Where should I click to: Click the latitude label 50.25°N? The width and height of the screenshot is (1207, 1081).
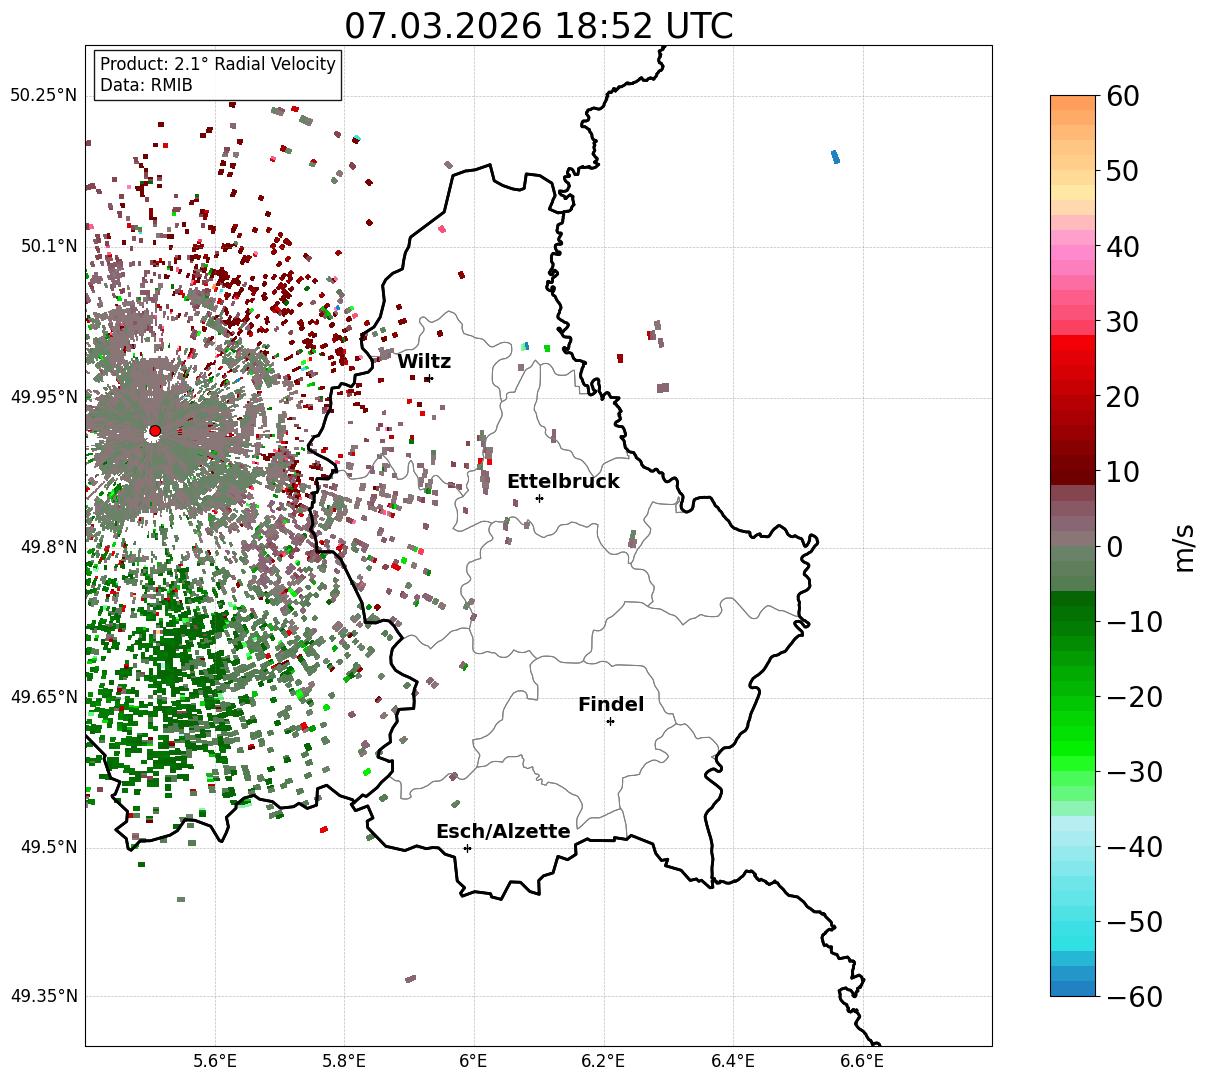(x=43, y=96)
